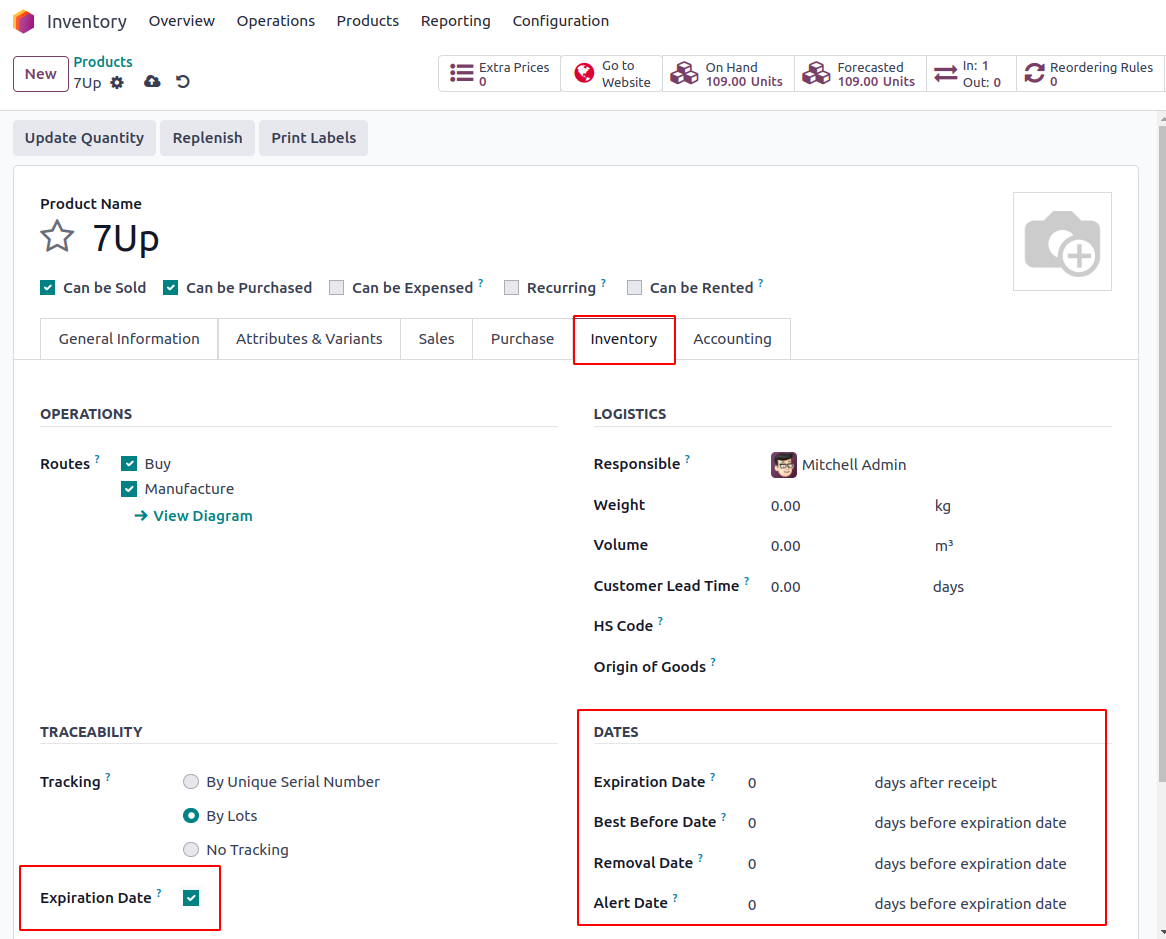The width and height of the screenshot is (1166, 939).
Task: Open Extra Prices list stat button
Action: click(500, 74)
